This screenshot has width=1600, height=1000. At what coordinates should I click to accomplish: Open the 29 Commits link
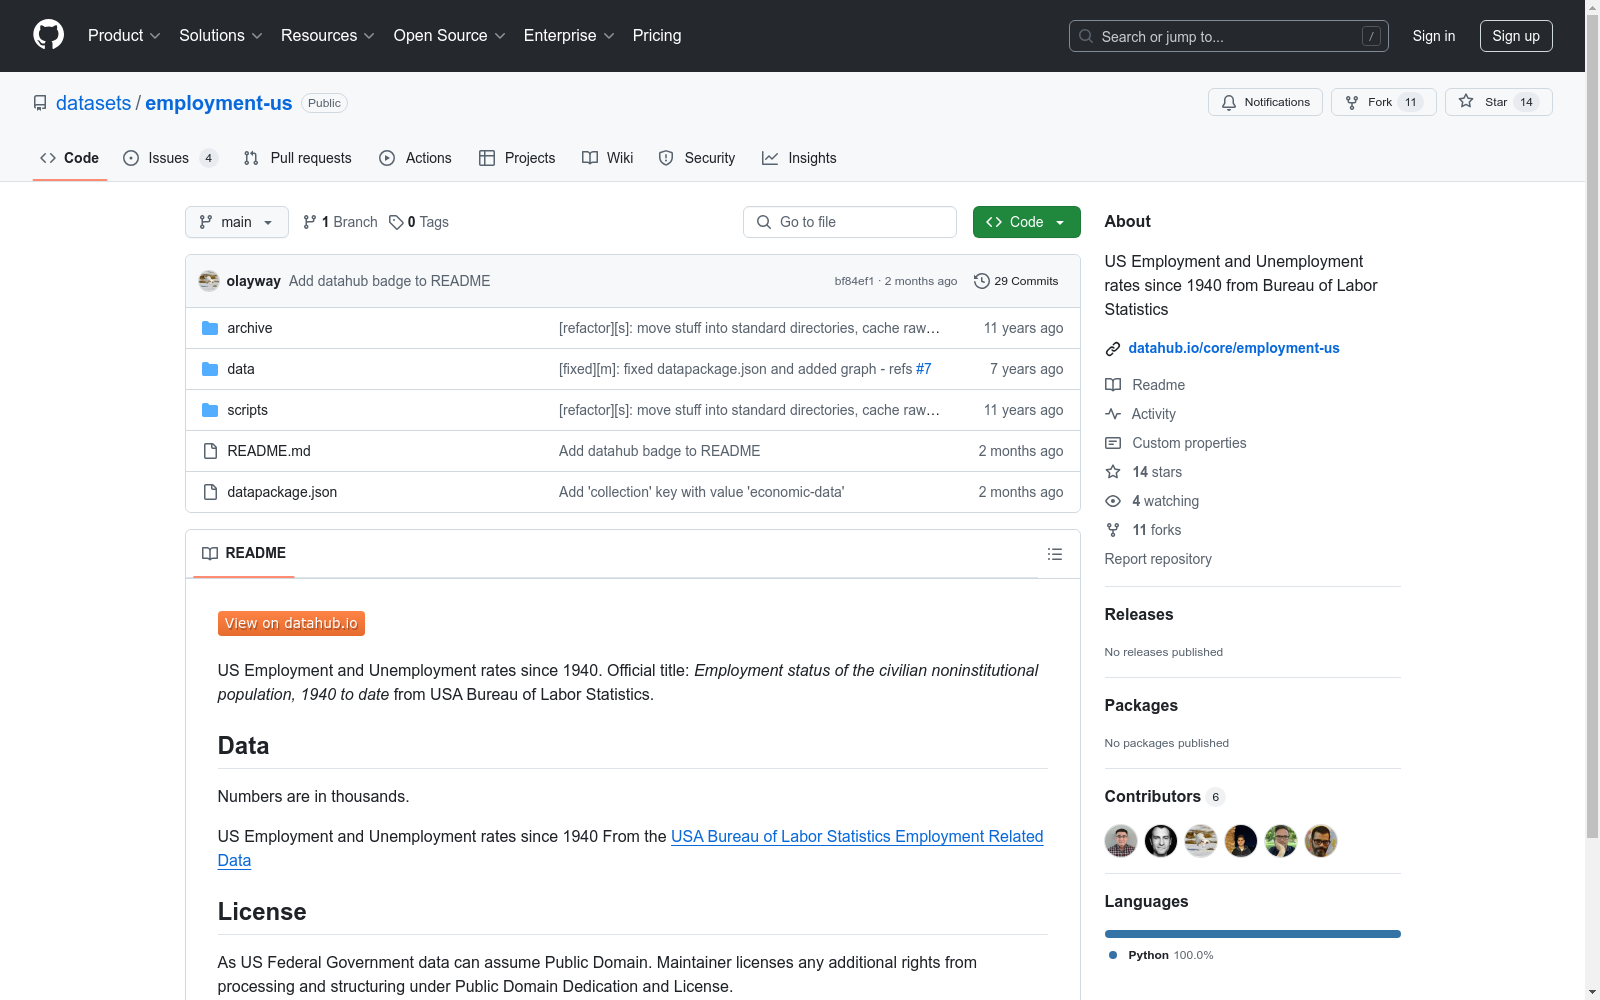pyautogui.click(x=1016, y=281)
